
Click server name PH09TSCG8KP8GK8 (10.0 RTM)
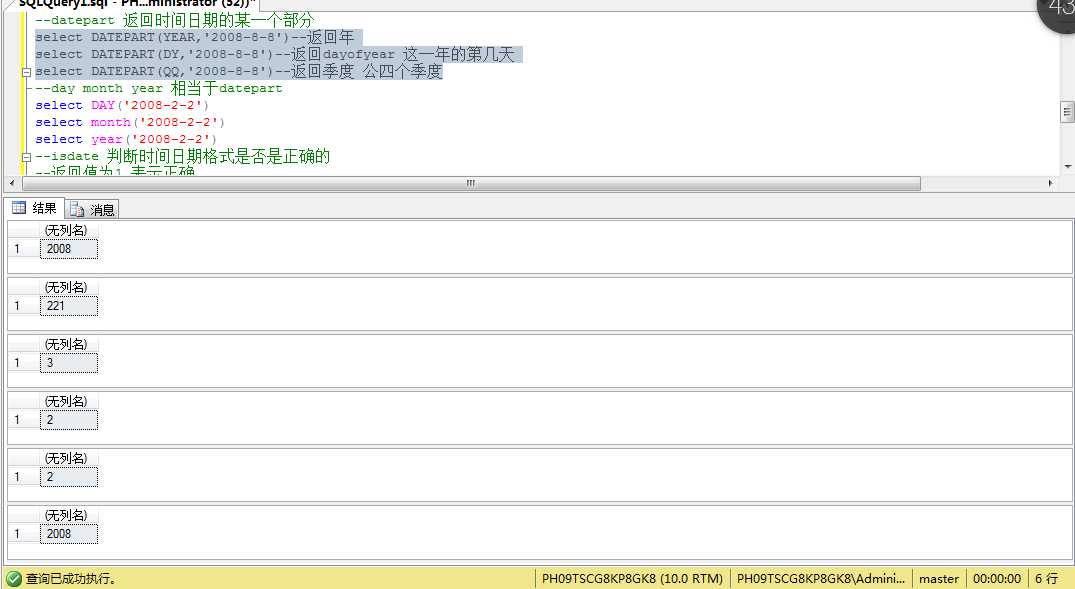[632, 579]
